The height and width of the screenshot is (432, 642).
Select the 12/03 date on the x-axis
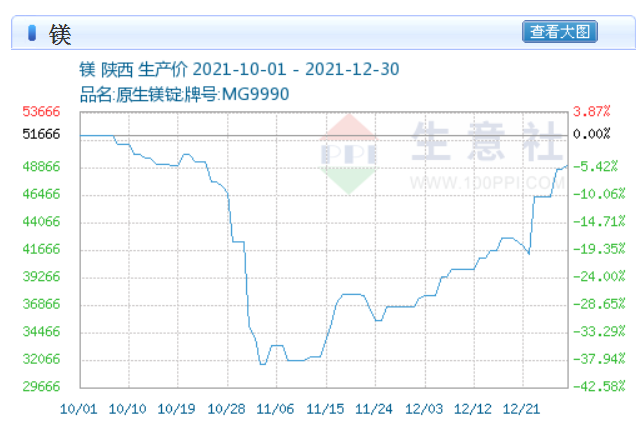pyautogui.click(x=422, y=408)
